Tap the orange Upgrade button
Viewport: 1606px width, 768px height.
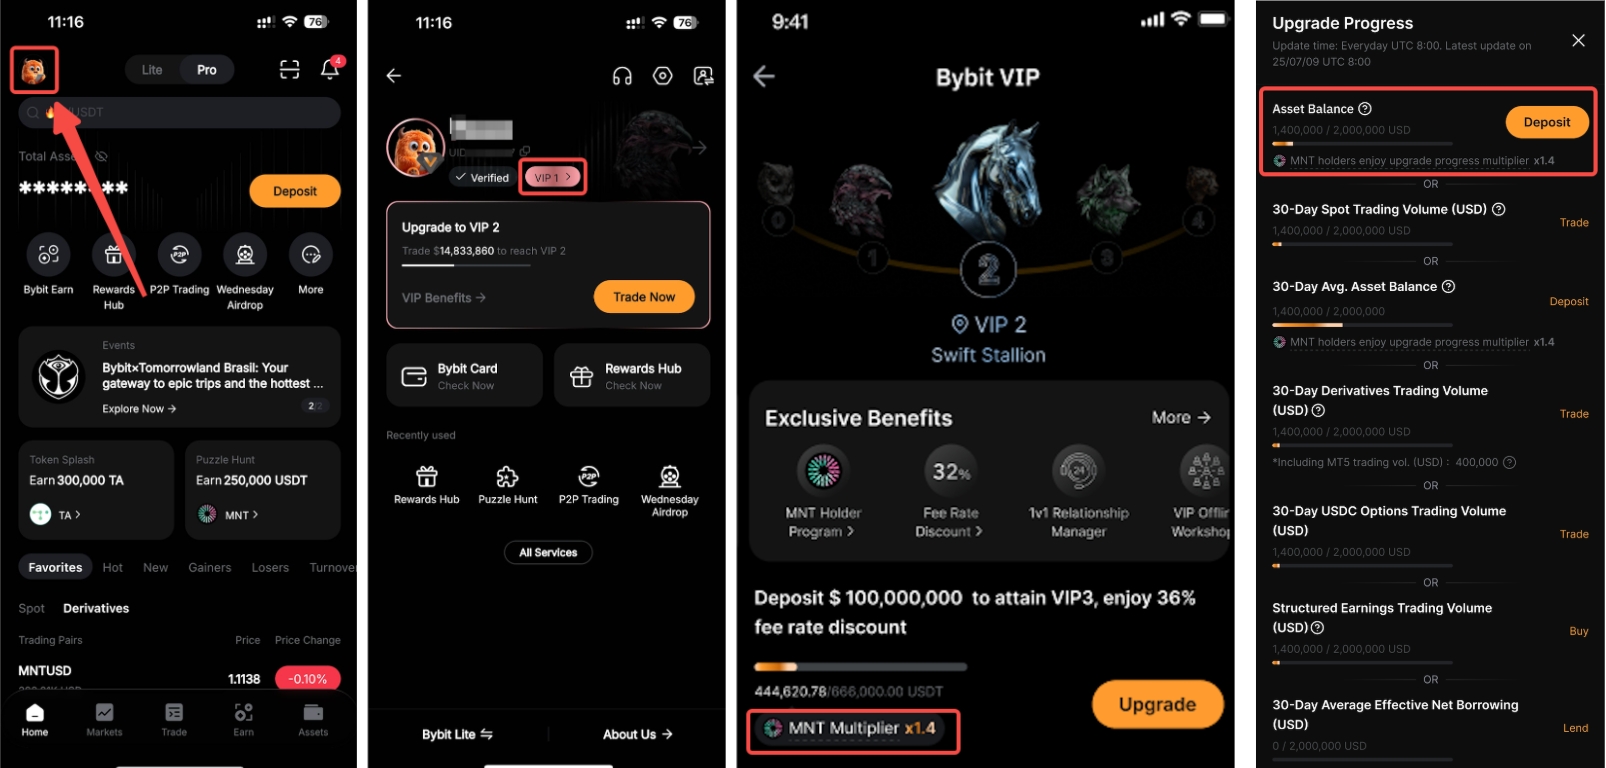point(1157,704)
